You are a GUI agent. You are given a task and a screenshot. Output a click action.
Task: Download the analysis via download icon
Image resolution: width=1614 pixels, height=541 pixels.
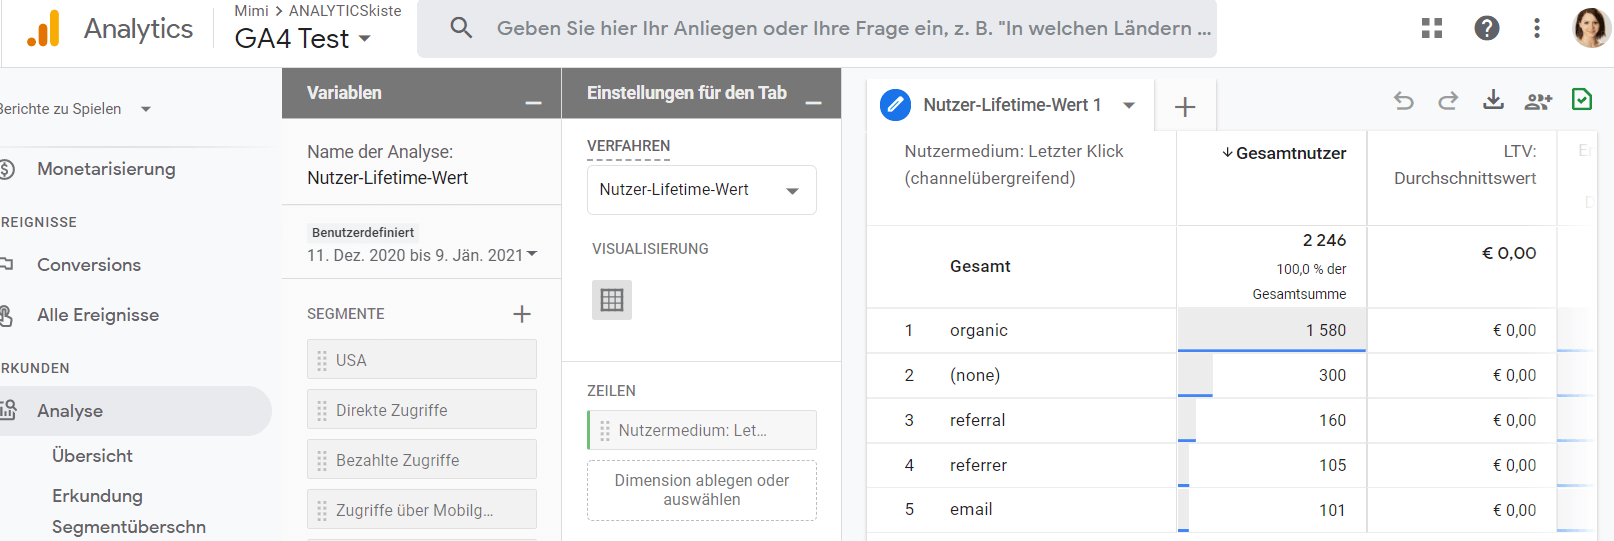point(1493,100)
